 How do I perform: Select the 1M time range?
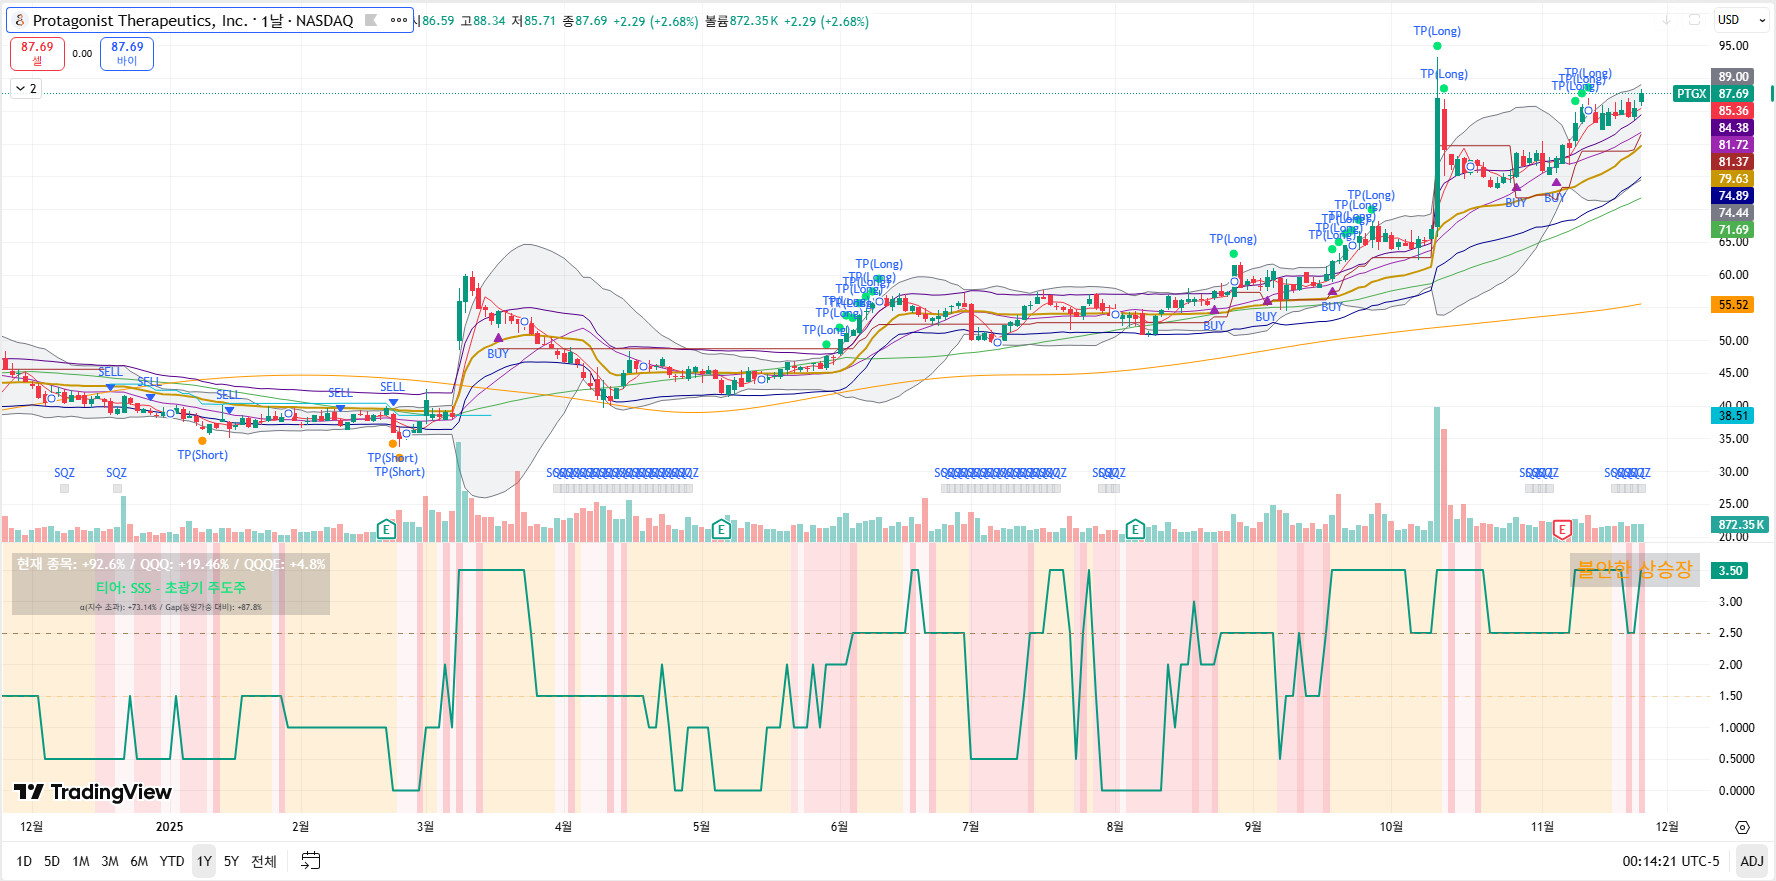click(81, 861)
